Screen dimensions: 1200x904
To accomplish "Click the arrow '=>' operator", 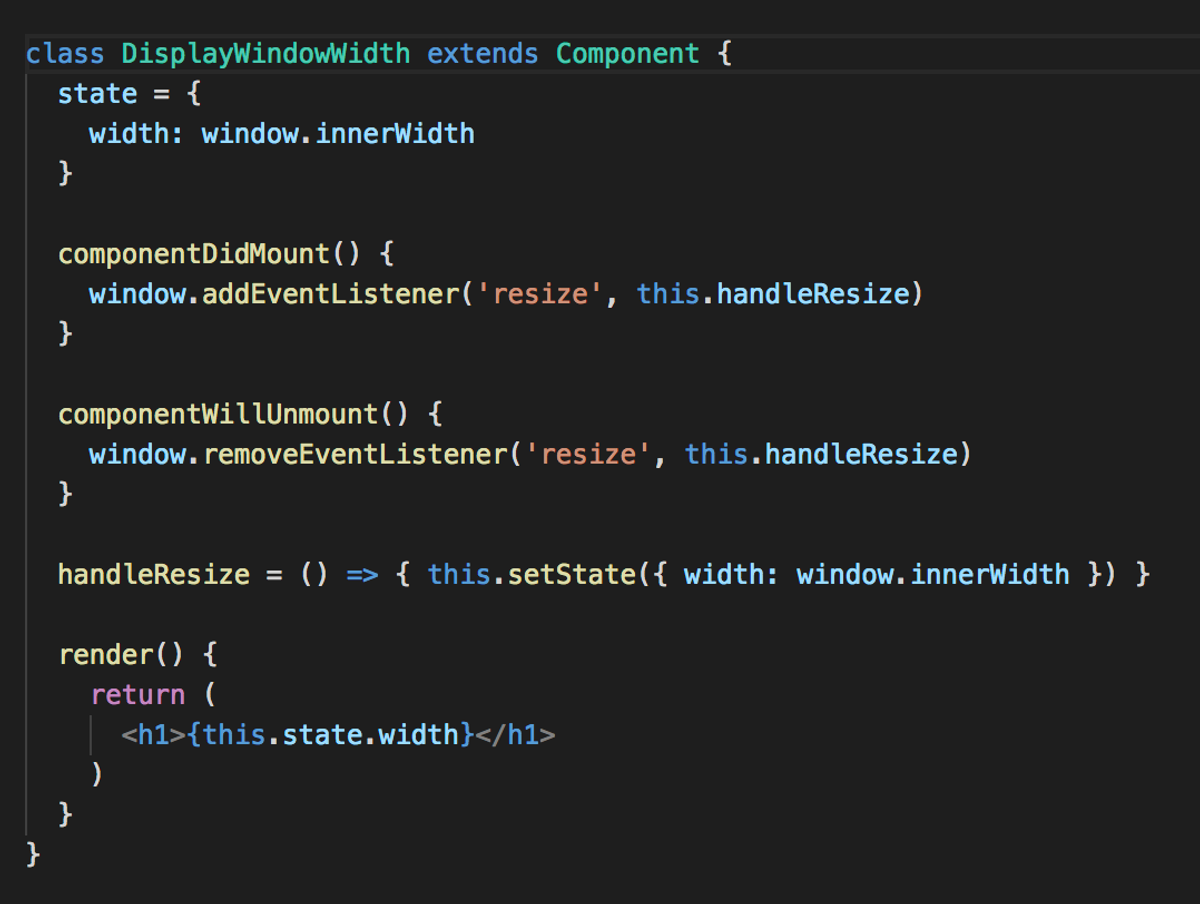I will coord(362,574).
